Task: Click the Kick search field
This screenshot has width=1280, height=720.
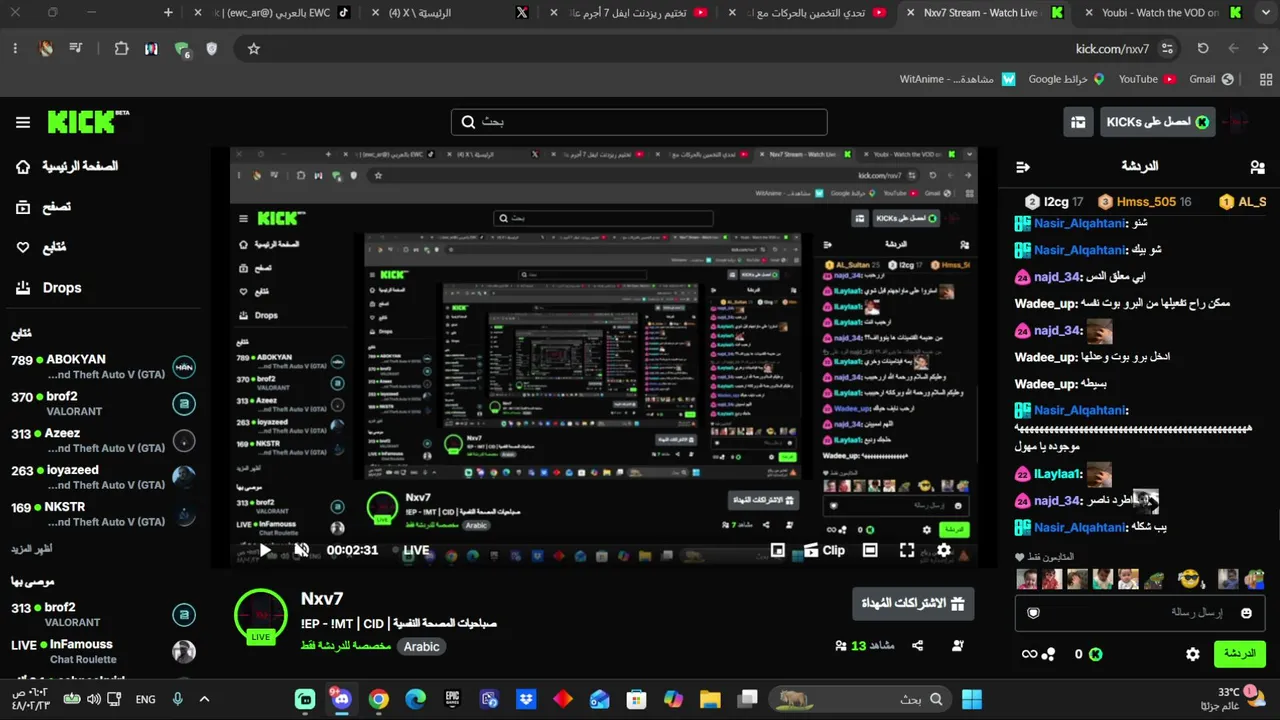Action: click(639, 122)
